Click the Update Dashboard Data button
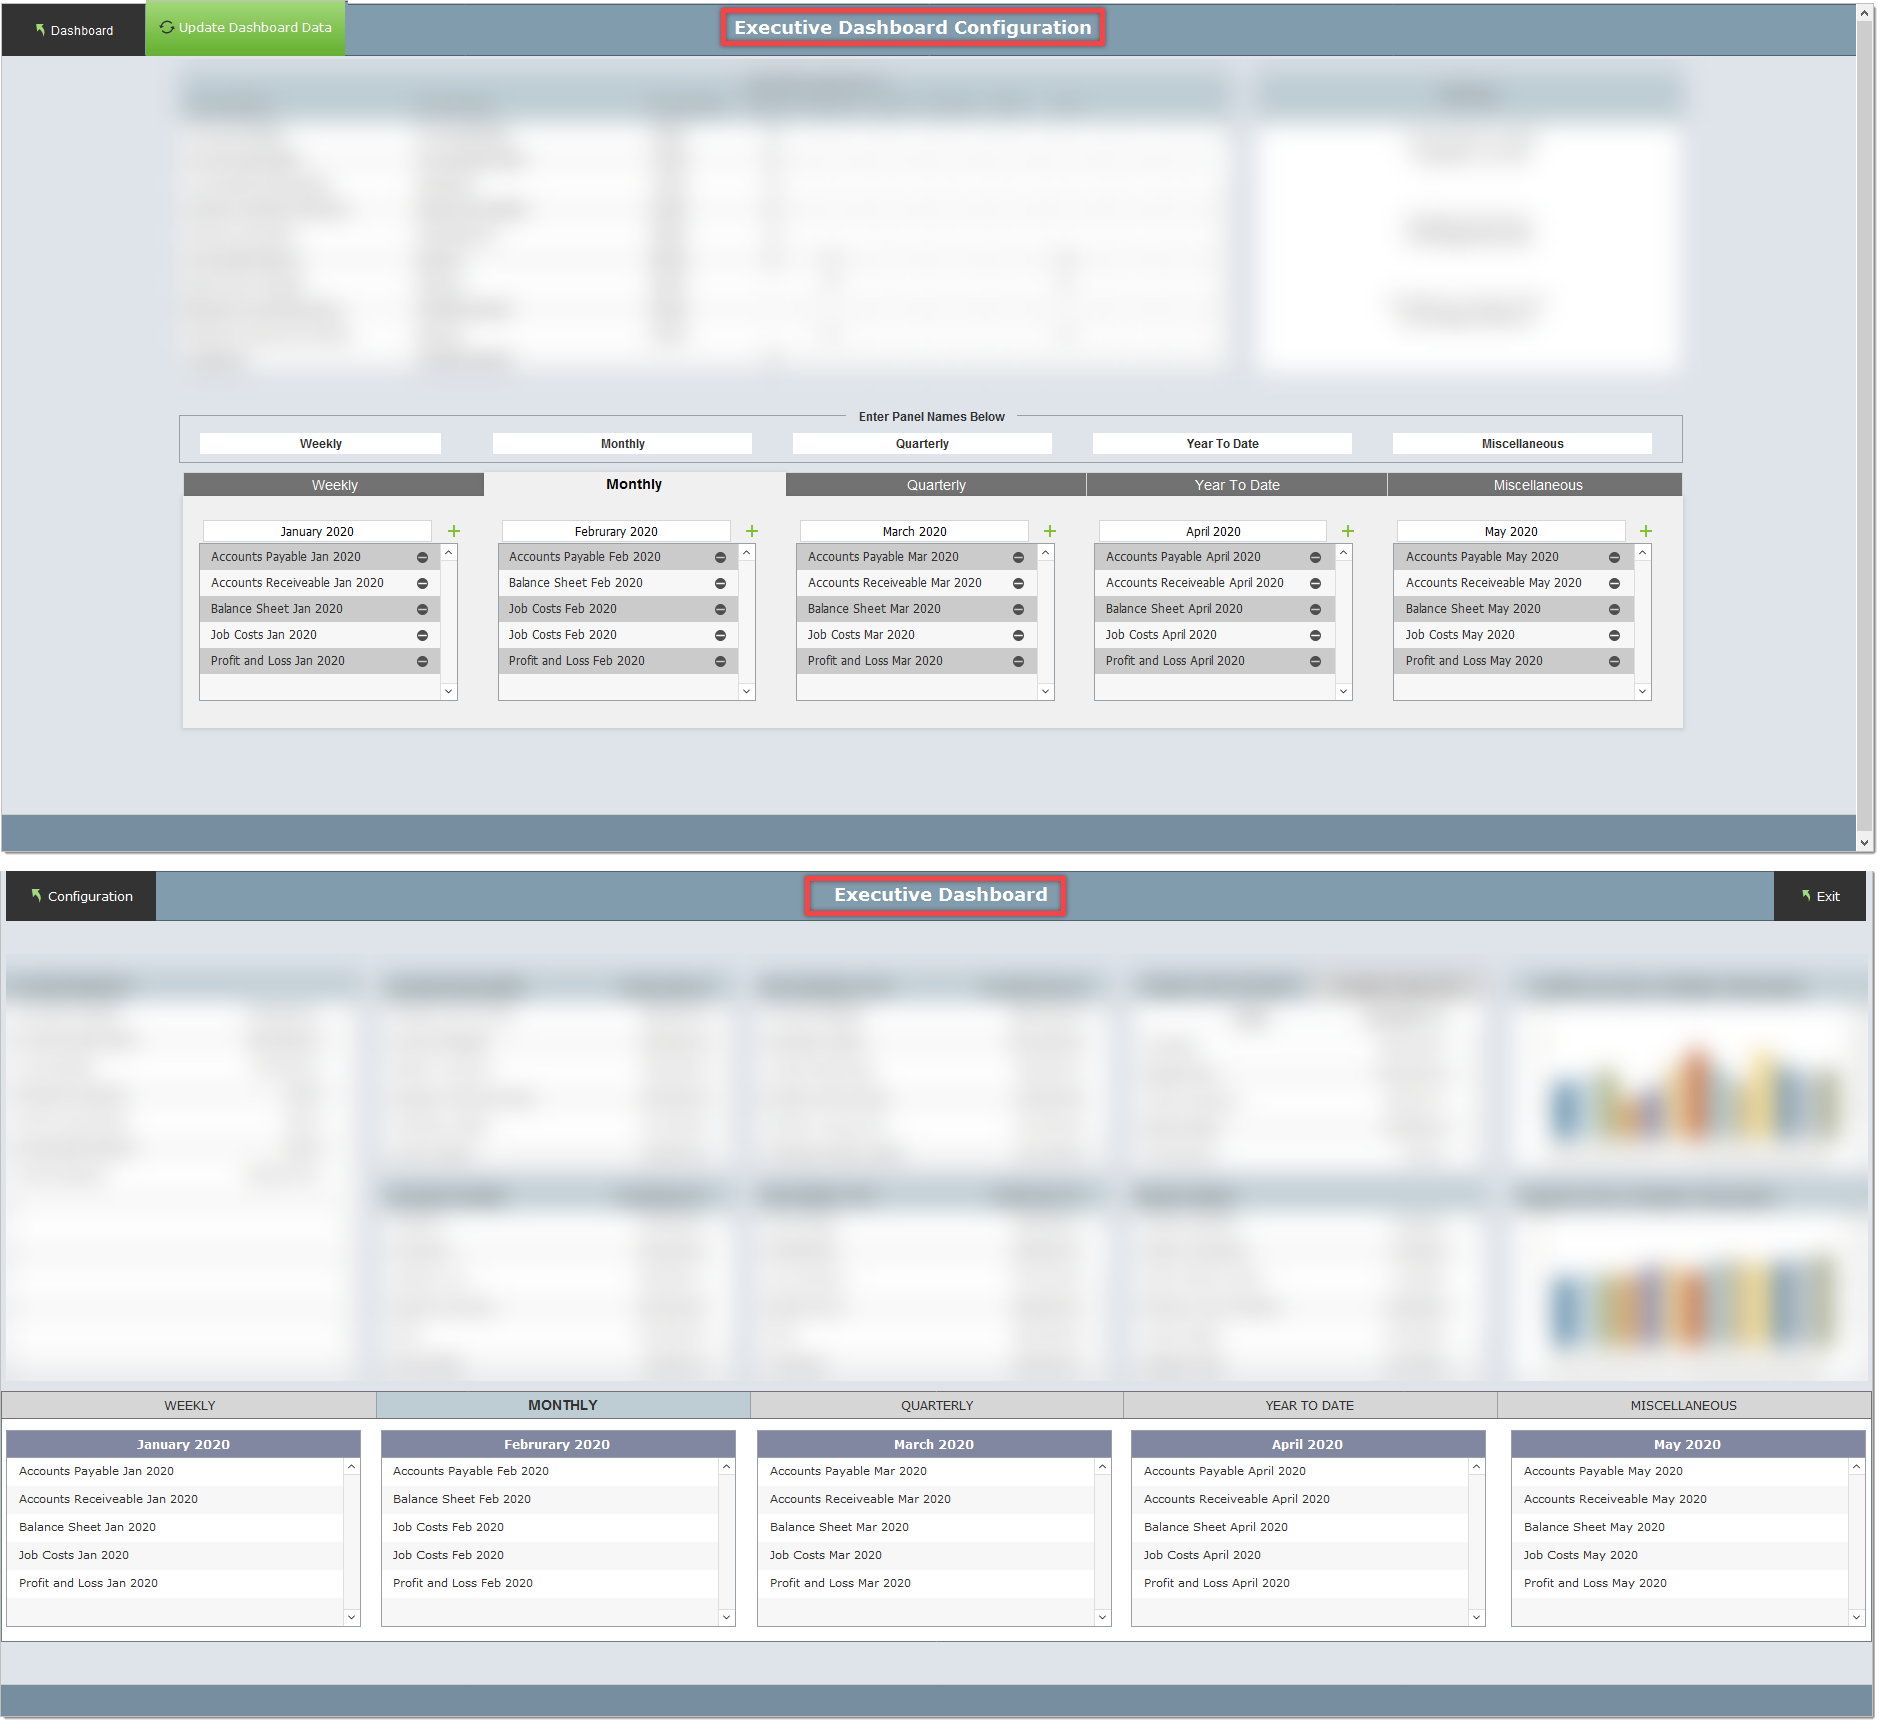Image resolution: width=1880 pixels, height=1723 pixels. coord(245,28)
